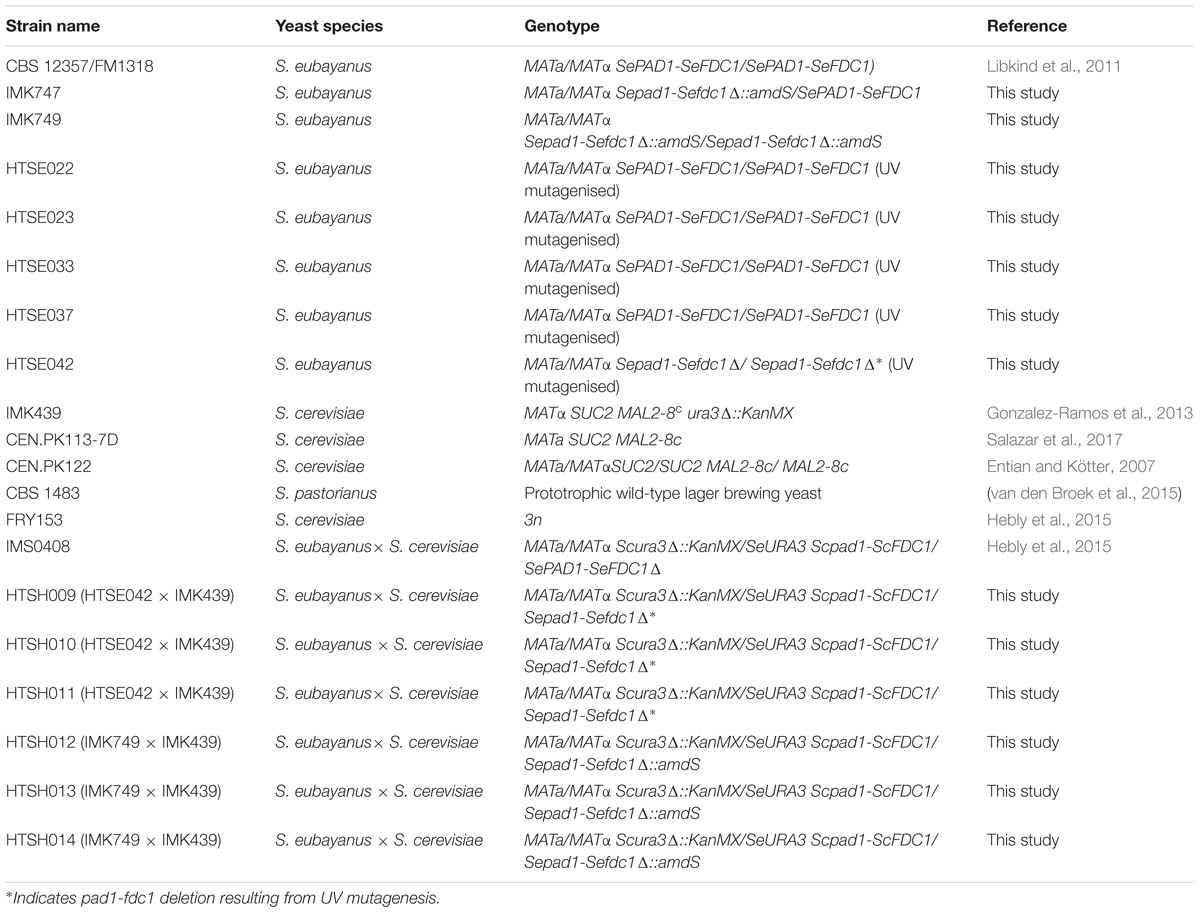Screen dimensions: 1200x913
Task: Select strain name HTSE033
Action: pyautogui.click(x=40, y=267)
